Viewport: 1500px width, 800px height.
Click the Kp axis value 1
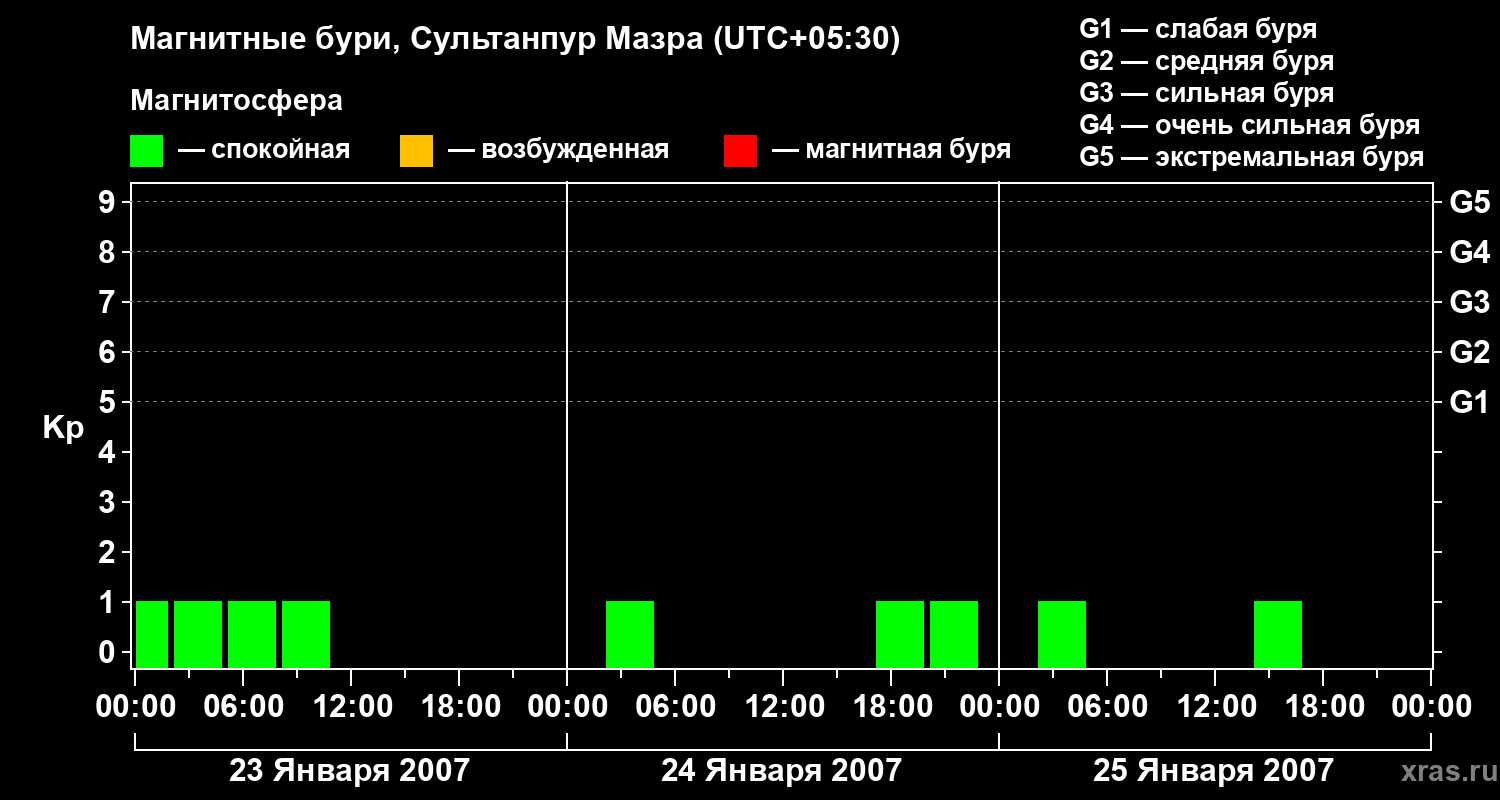(x=109, y=602)
